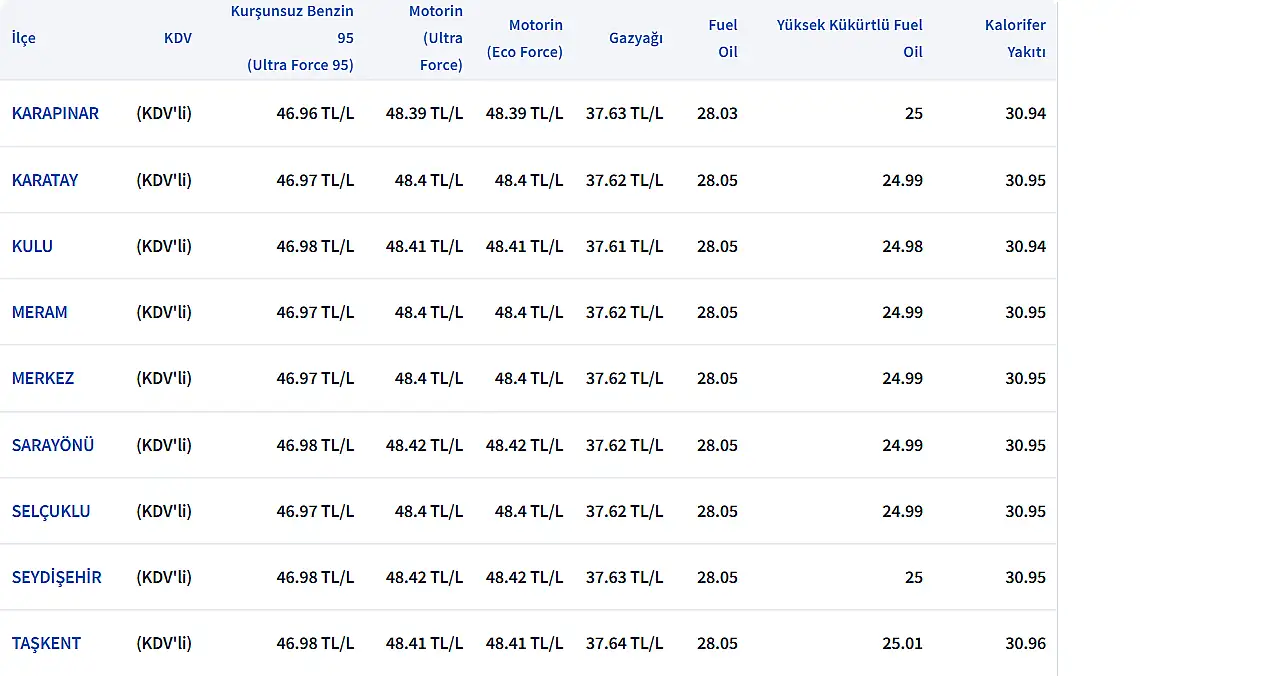Click the Motorin (Eco Force) column header
This screenshot has width=1280, height=676.
click(x=525, y=38)
